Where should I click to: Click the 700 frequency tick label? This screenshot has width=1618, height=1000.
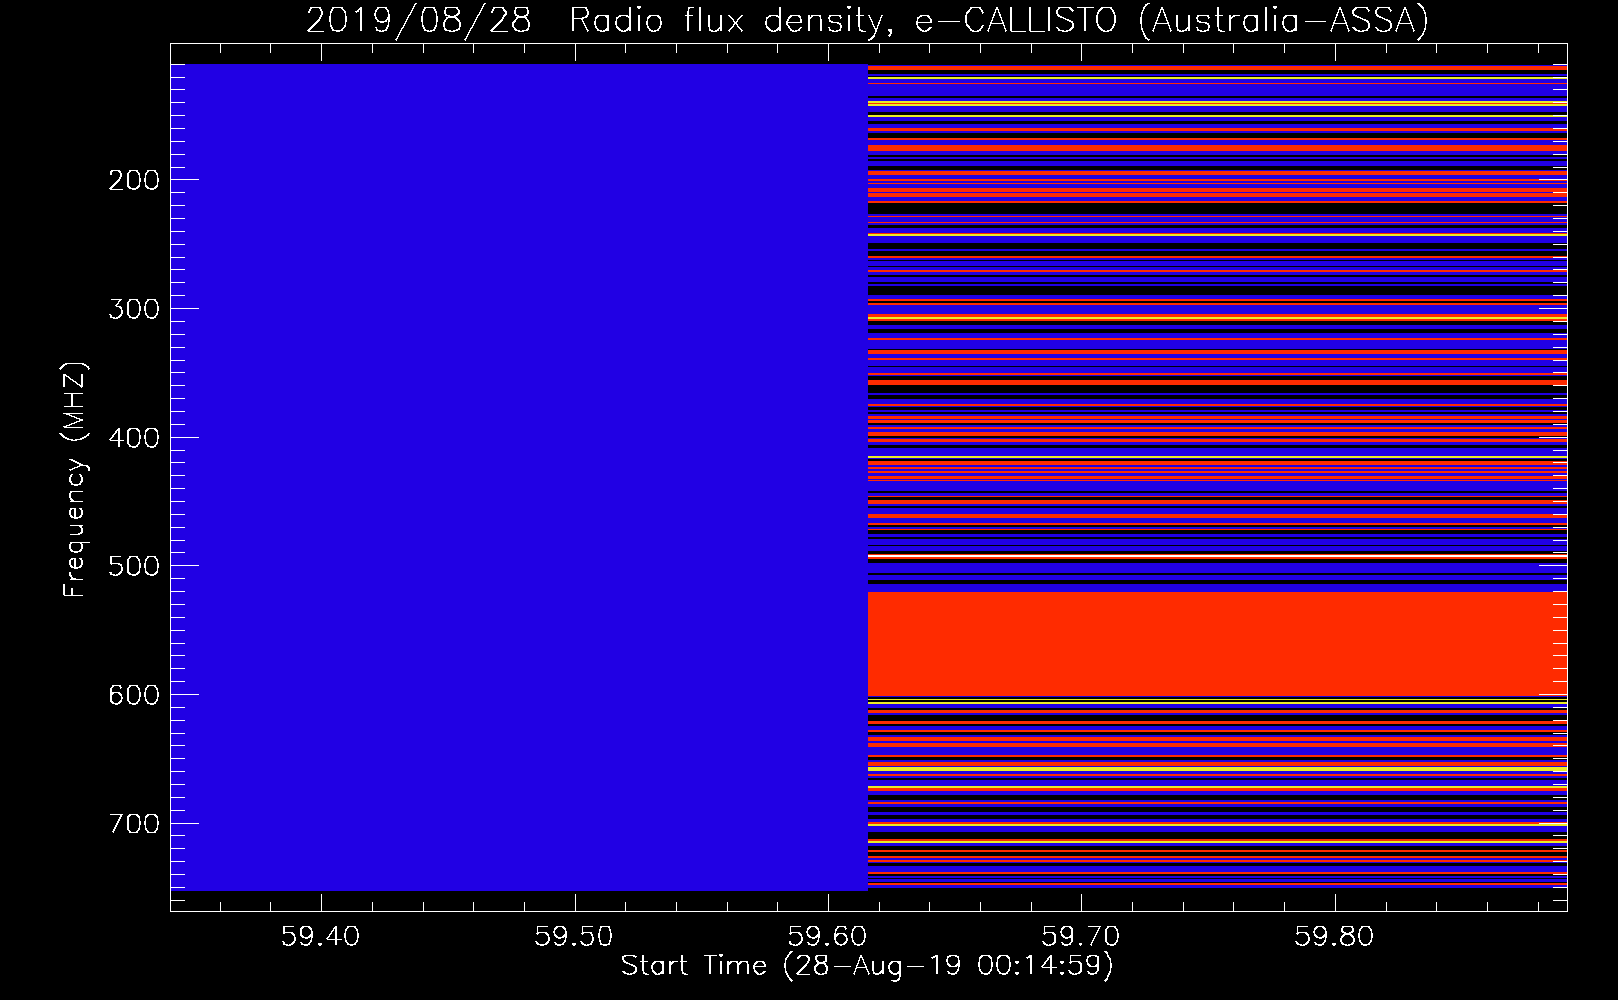tap(134, 824)
